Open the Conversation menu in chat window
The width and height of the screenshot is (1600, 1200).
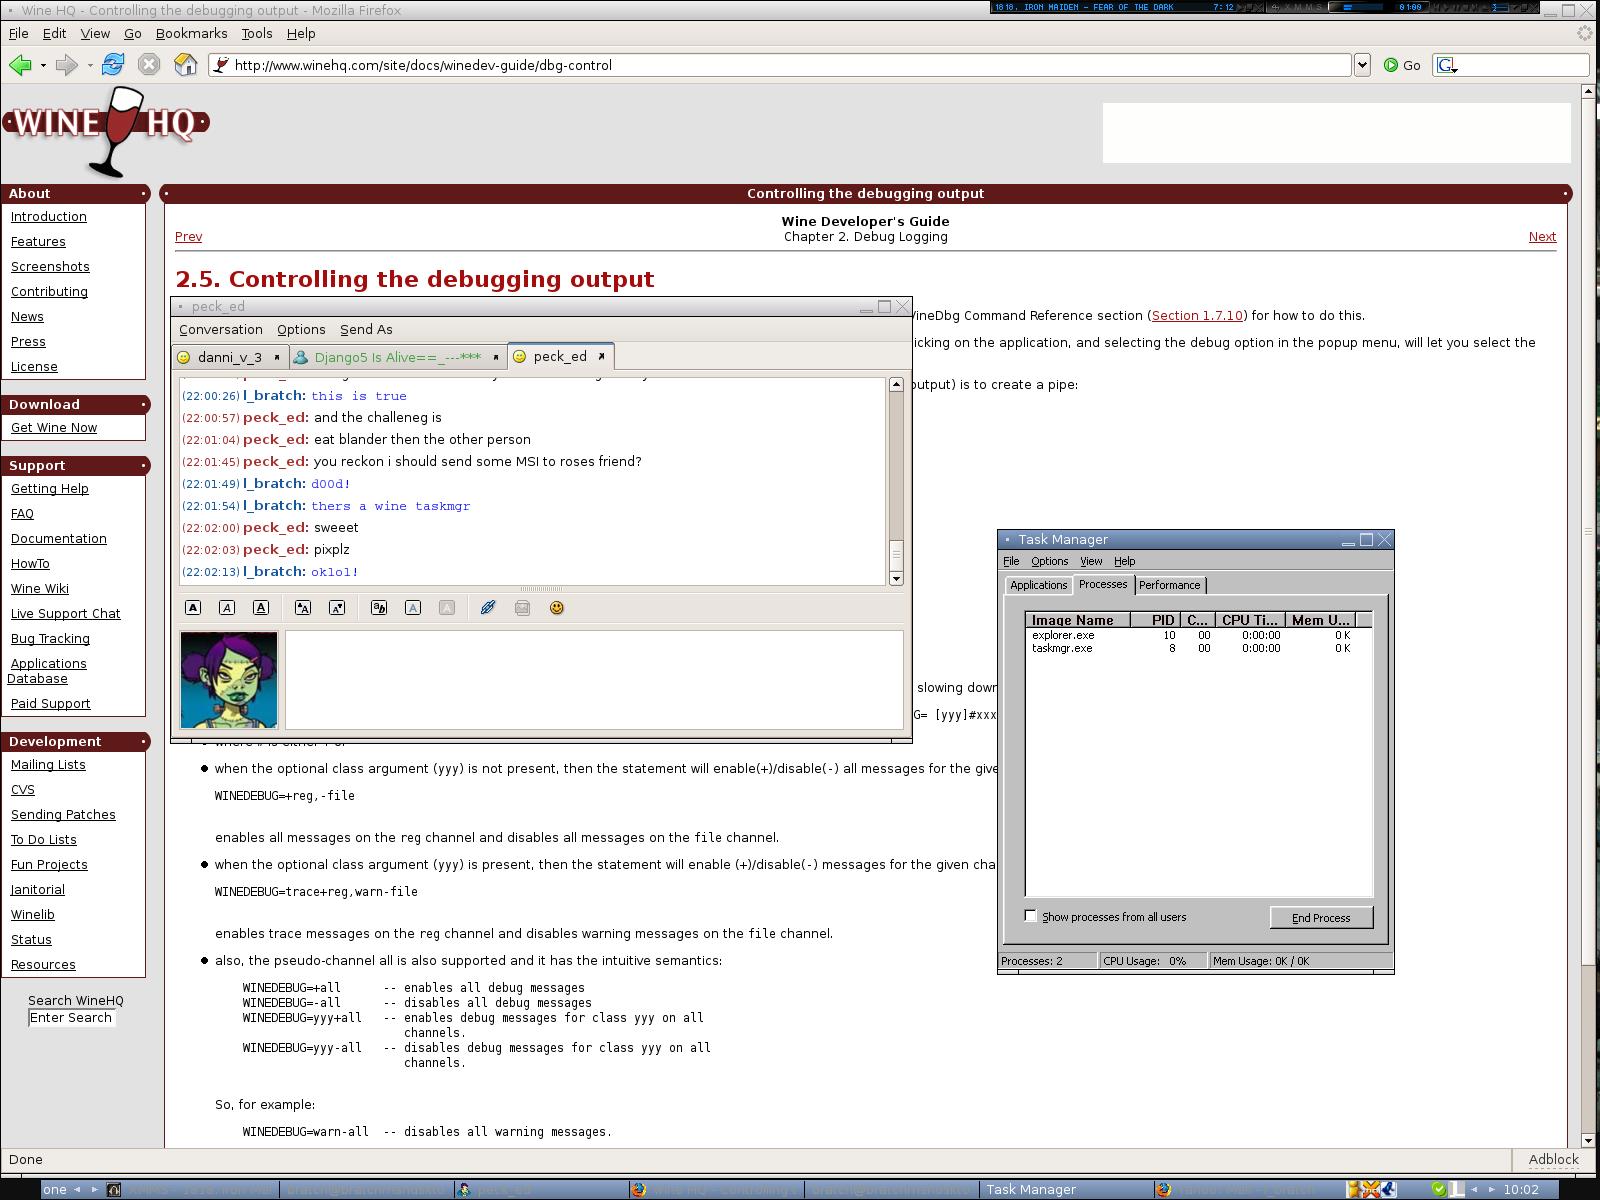click(221, 330)
